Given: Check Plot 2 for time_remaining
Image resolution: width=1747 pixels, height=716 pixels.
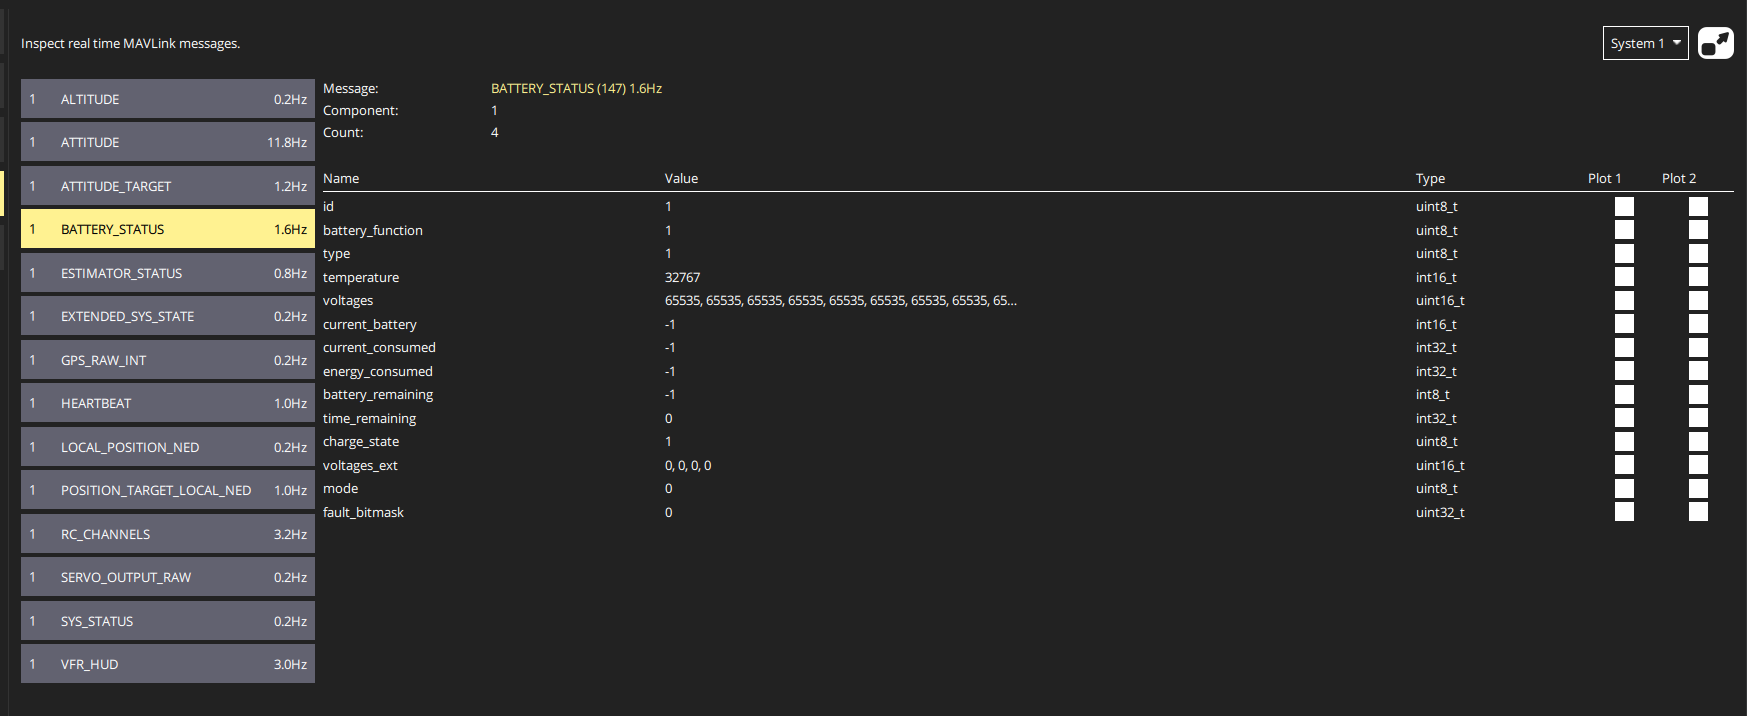Looking at the screenshot, I should 1698,418.
